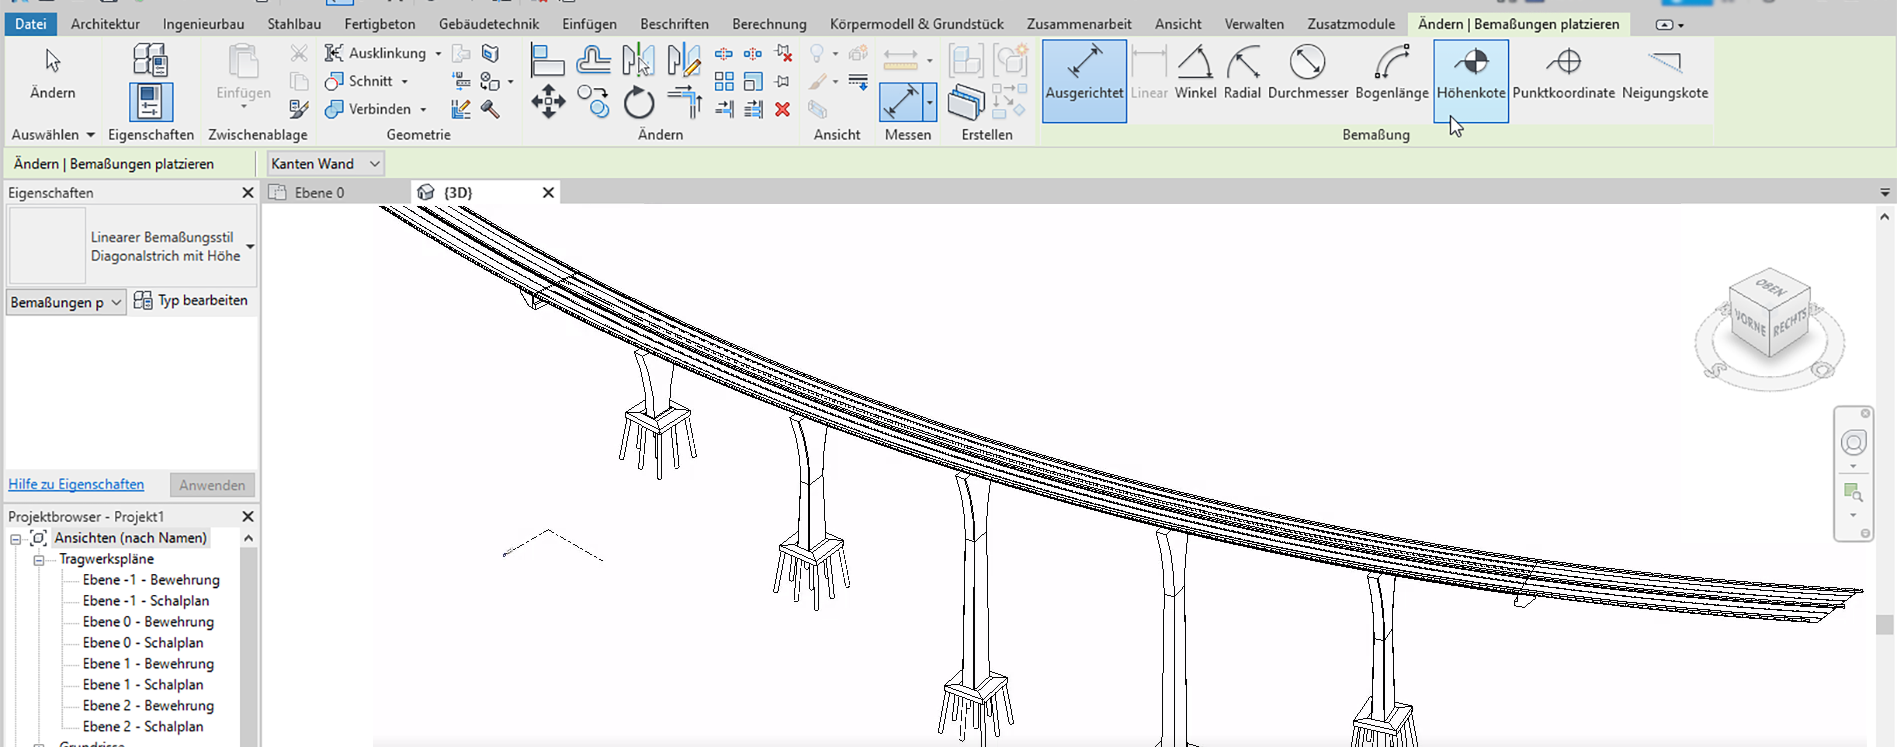This screenshot has height=747, width=1897.
Task: Click the Trim/Extend multiple elements icon
Action: point(753,109)
